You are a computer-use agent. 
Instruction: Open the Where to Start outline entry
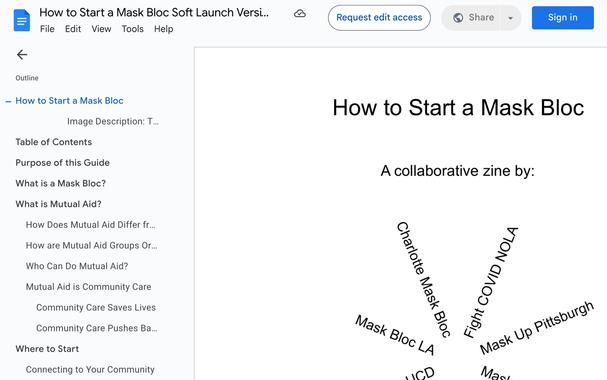47,349
